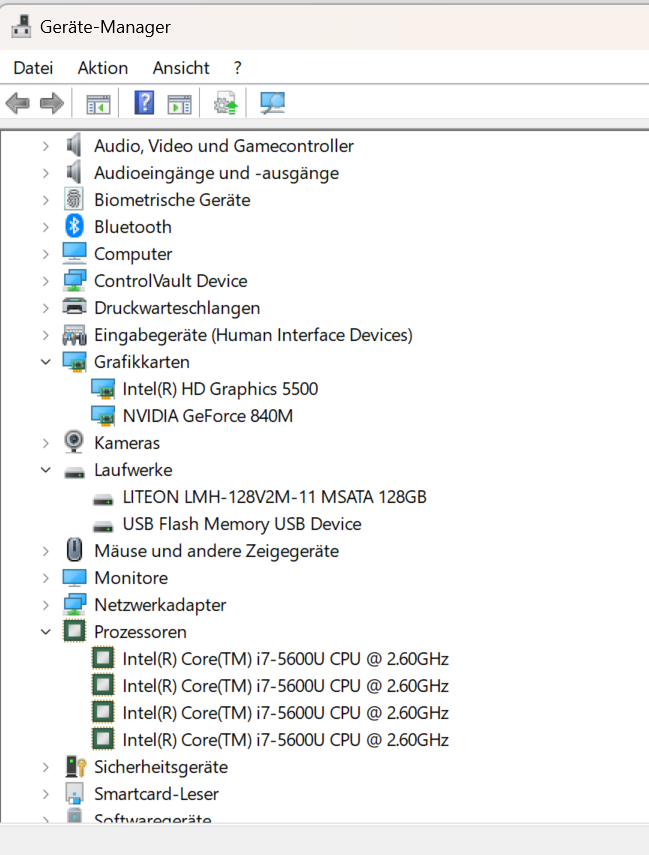
Task: Select the Kameras category label
Action: [127, 443]
